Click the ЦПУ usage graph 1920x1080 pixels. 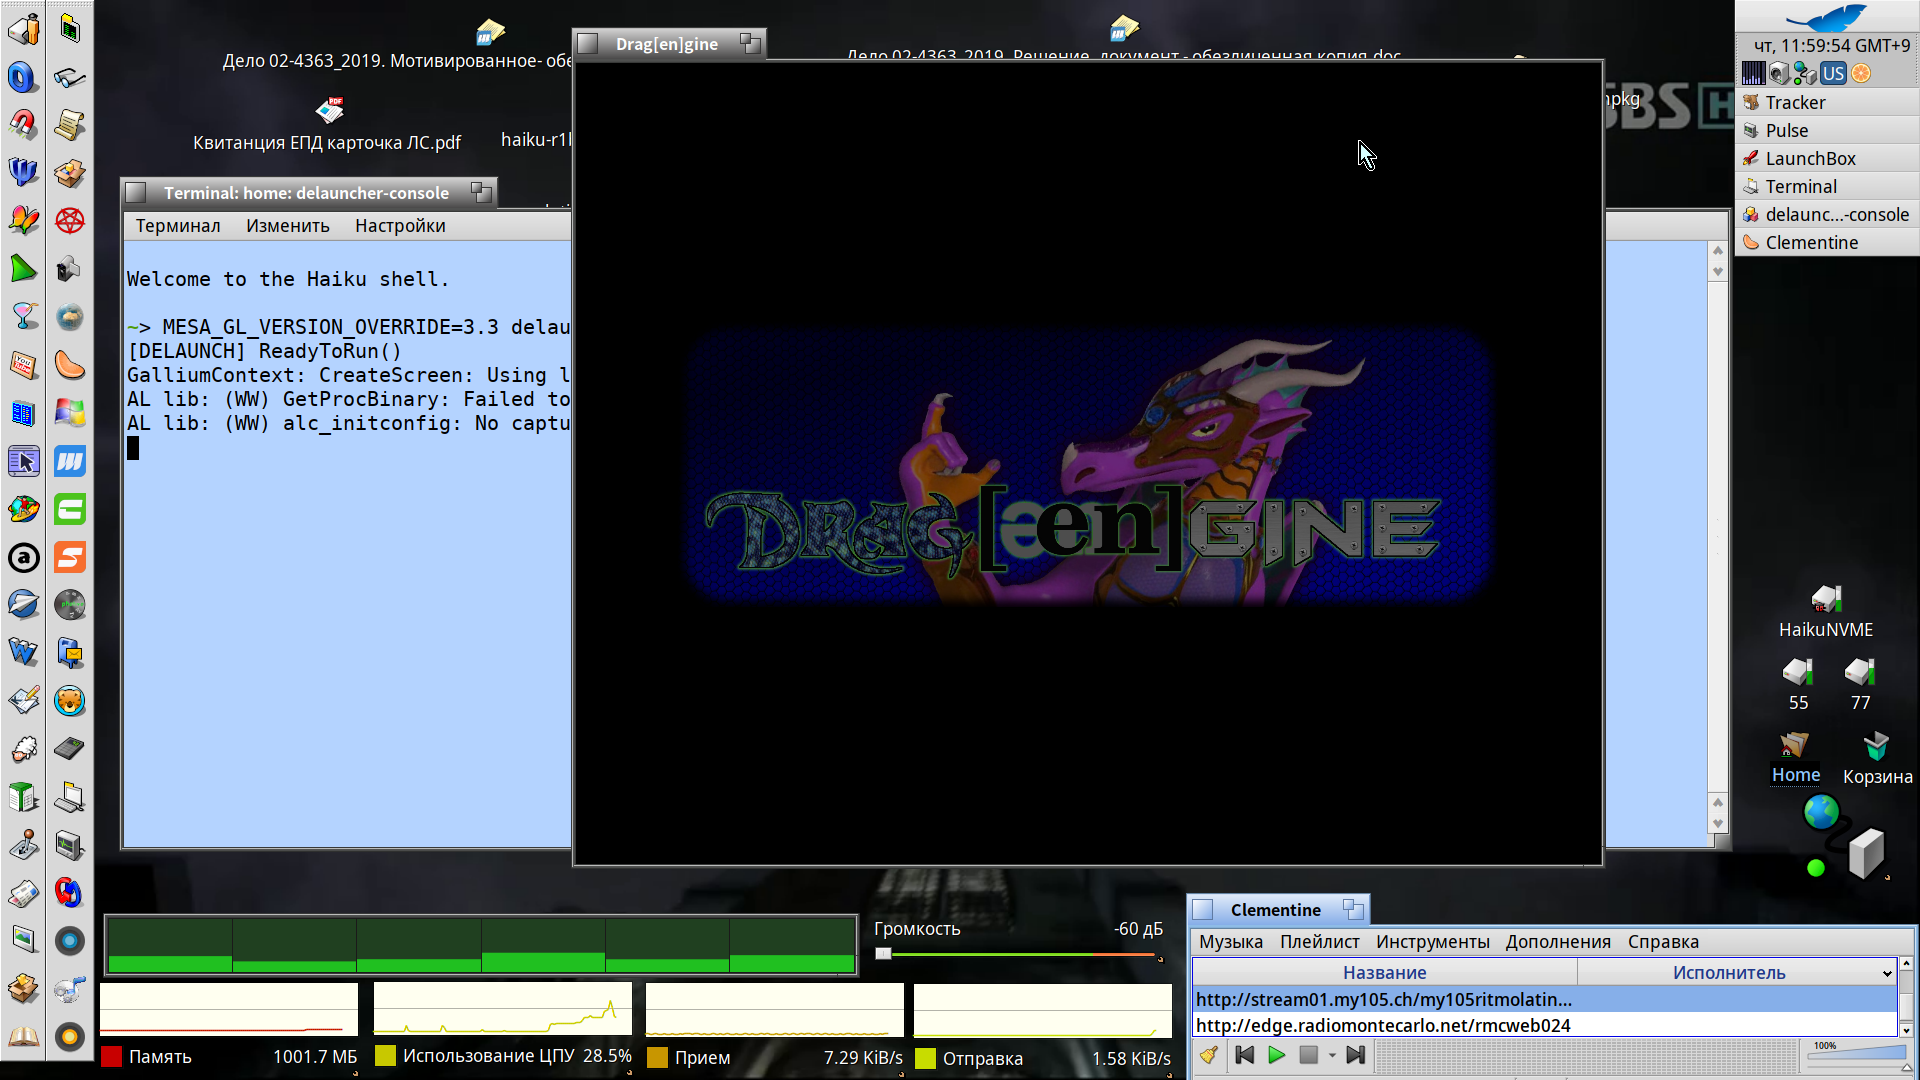coord(503,1009)
